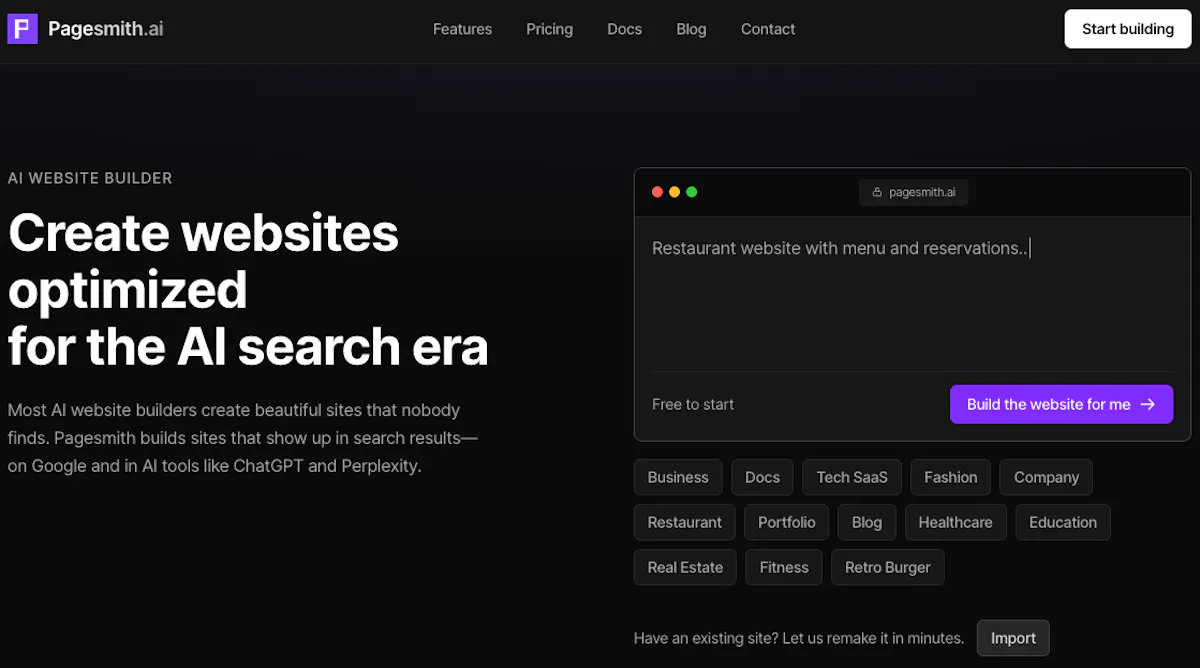
Task: Go to the Pricing page
Action: [x=549, y=29]
